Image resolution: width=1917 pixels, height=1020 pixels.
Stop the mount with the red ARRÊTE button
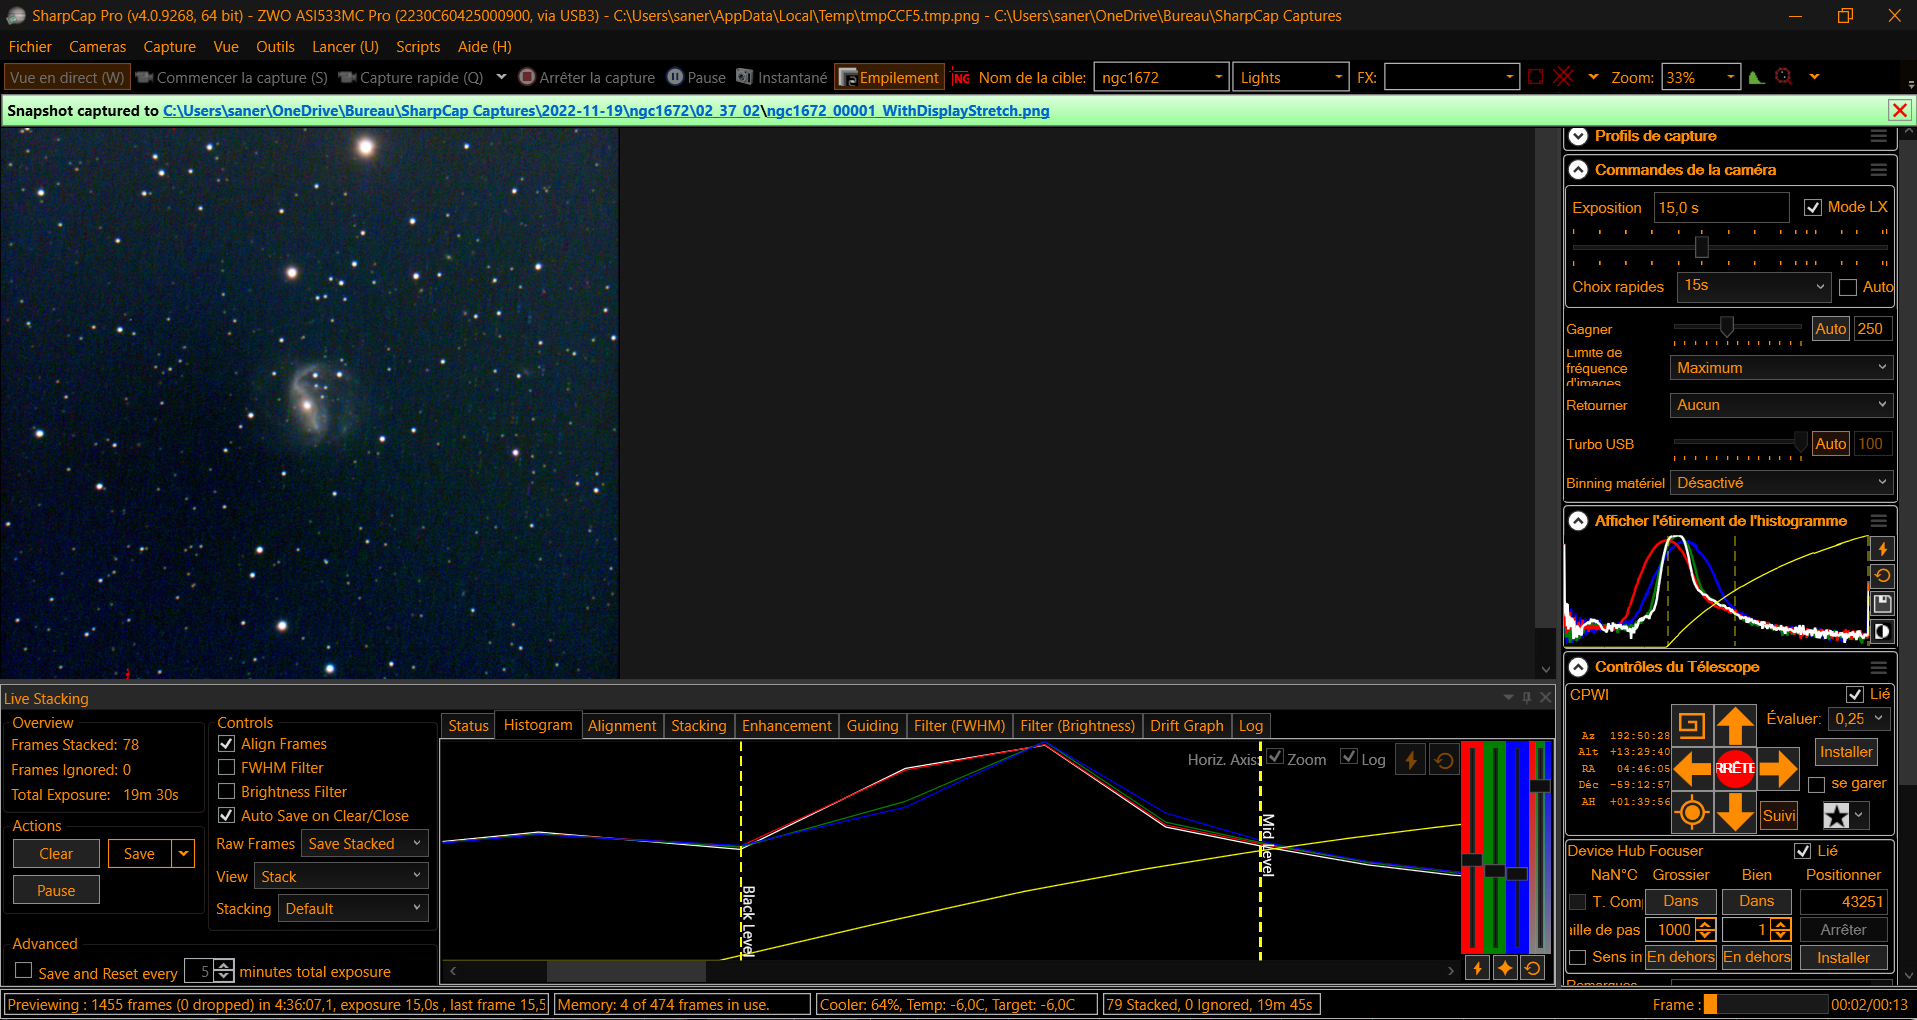(1735, 768)
